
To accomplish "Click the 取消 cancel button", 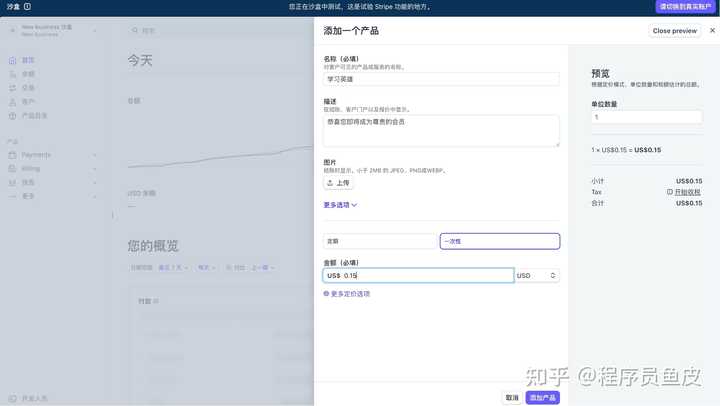I will point(512,397).
